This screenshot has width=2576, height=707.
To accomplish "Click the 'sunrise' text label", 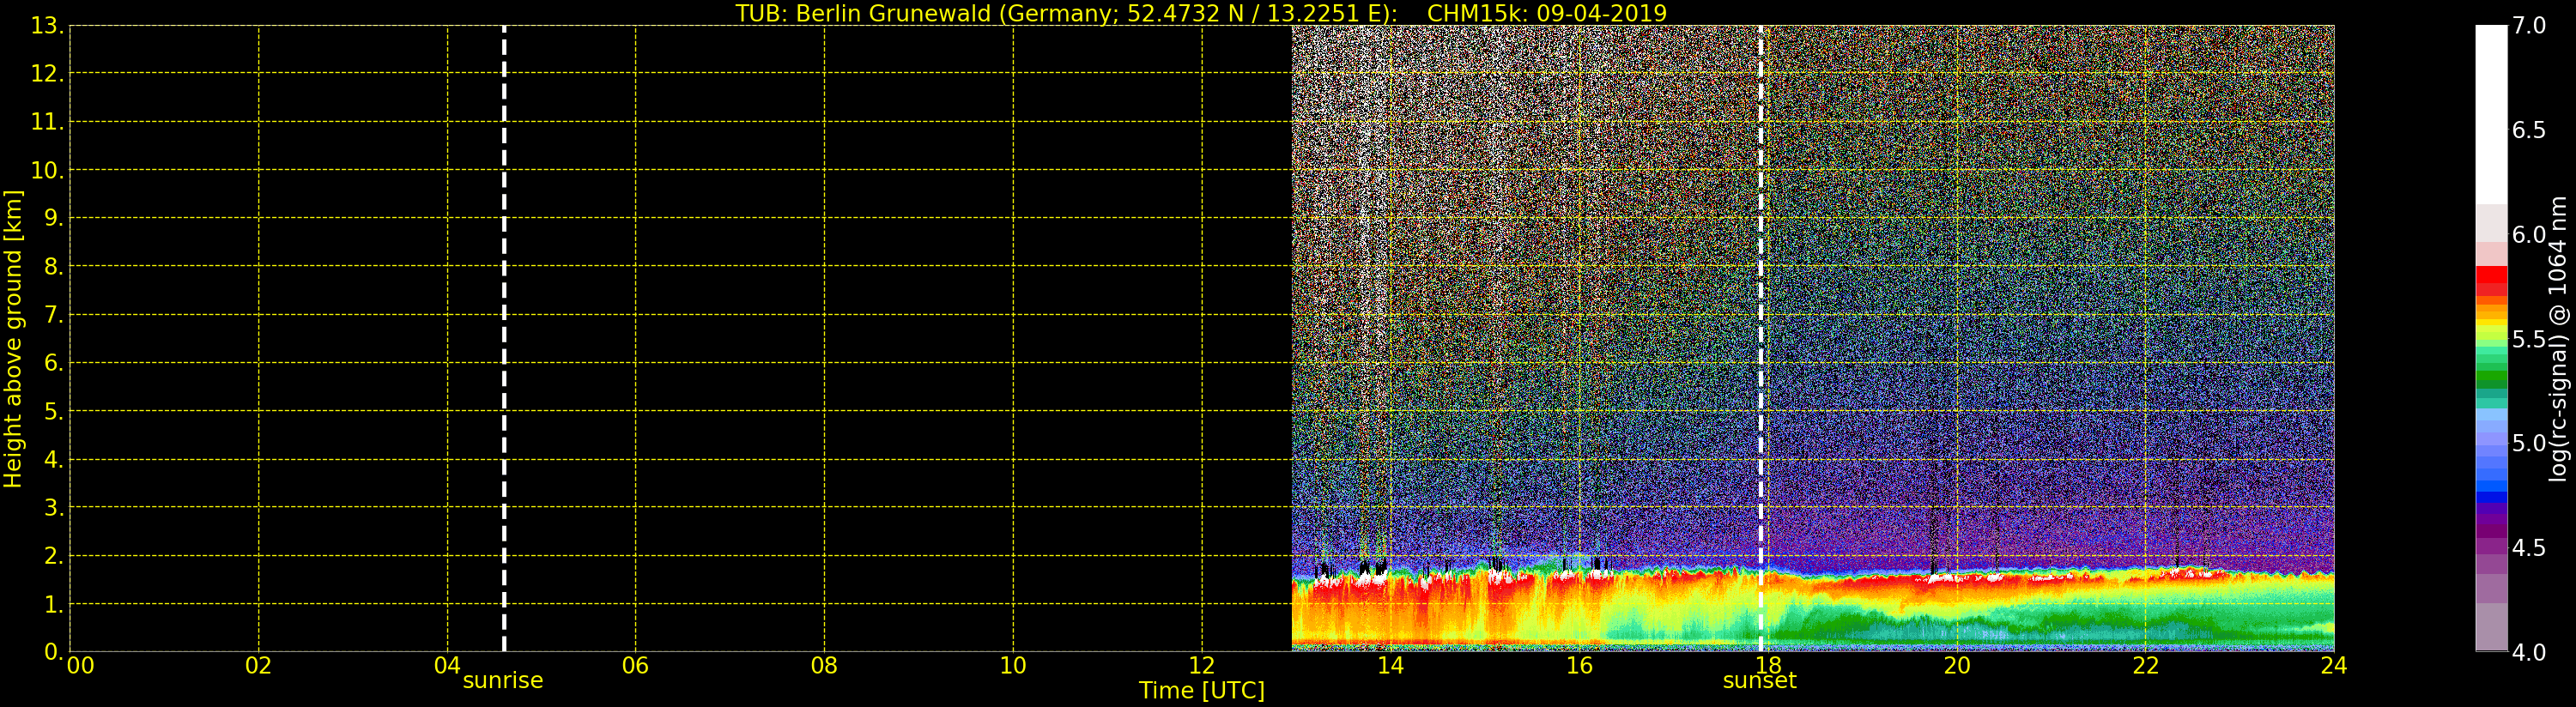I will point(502,681).
